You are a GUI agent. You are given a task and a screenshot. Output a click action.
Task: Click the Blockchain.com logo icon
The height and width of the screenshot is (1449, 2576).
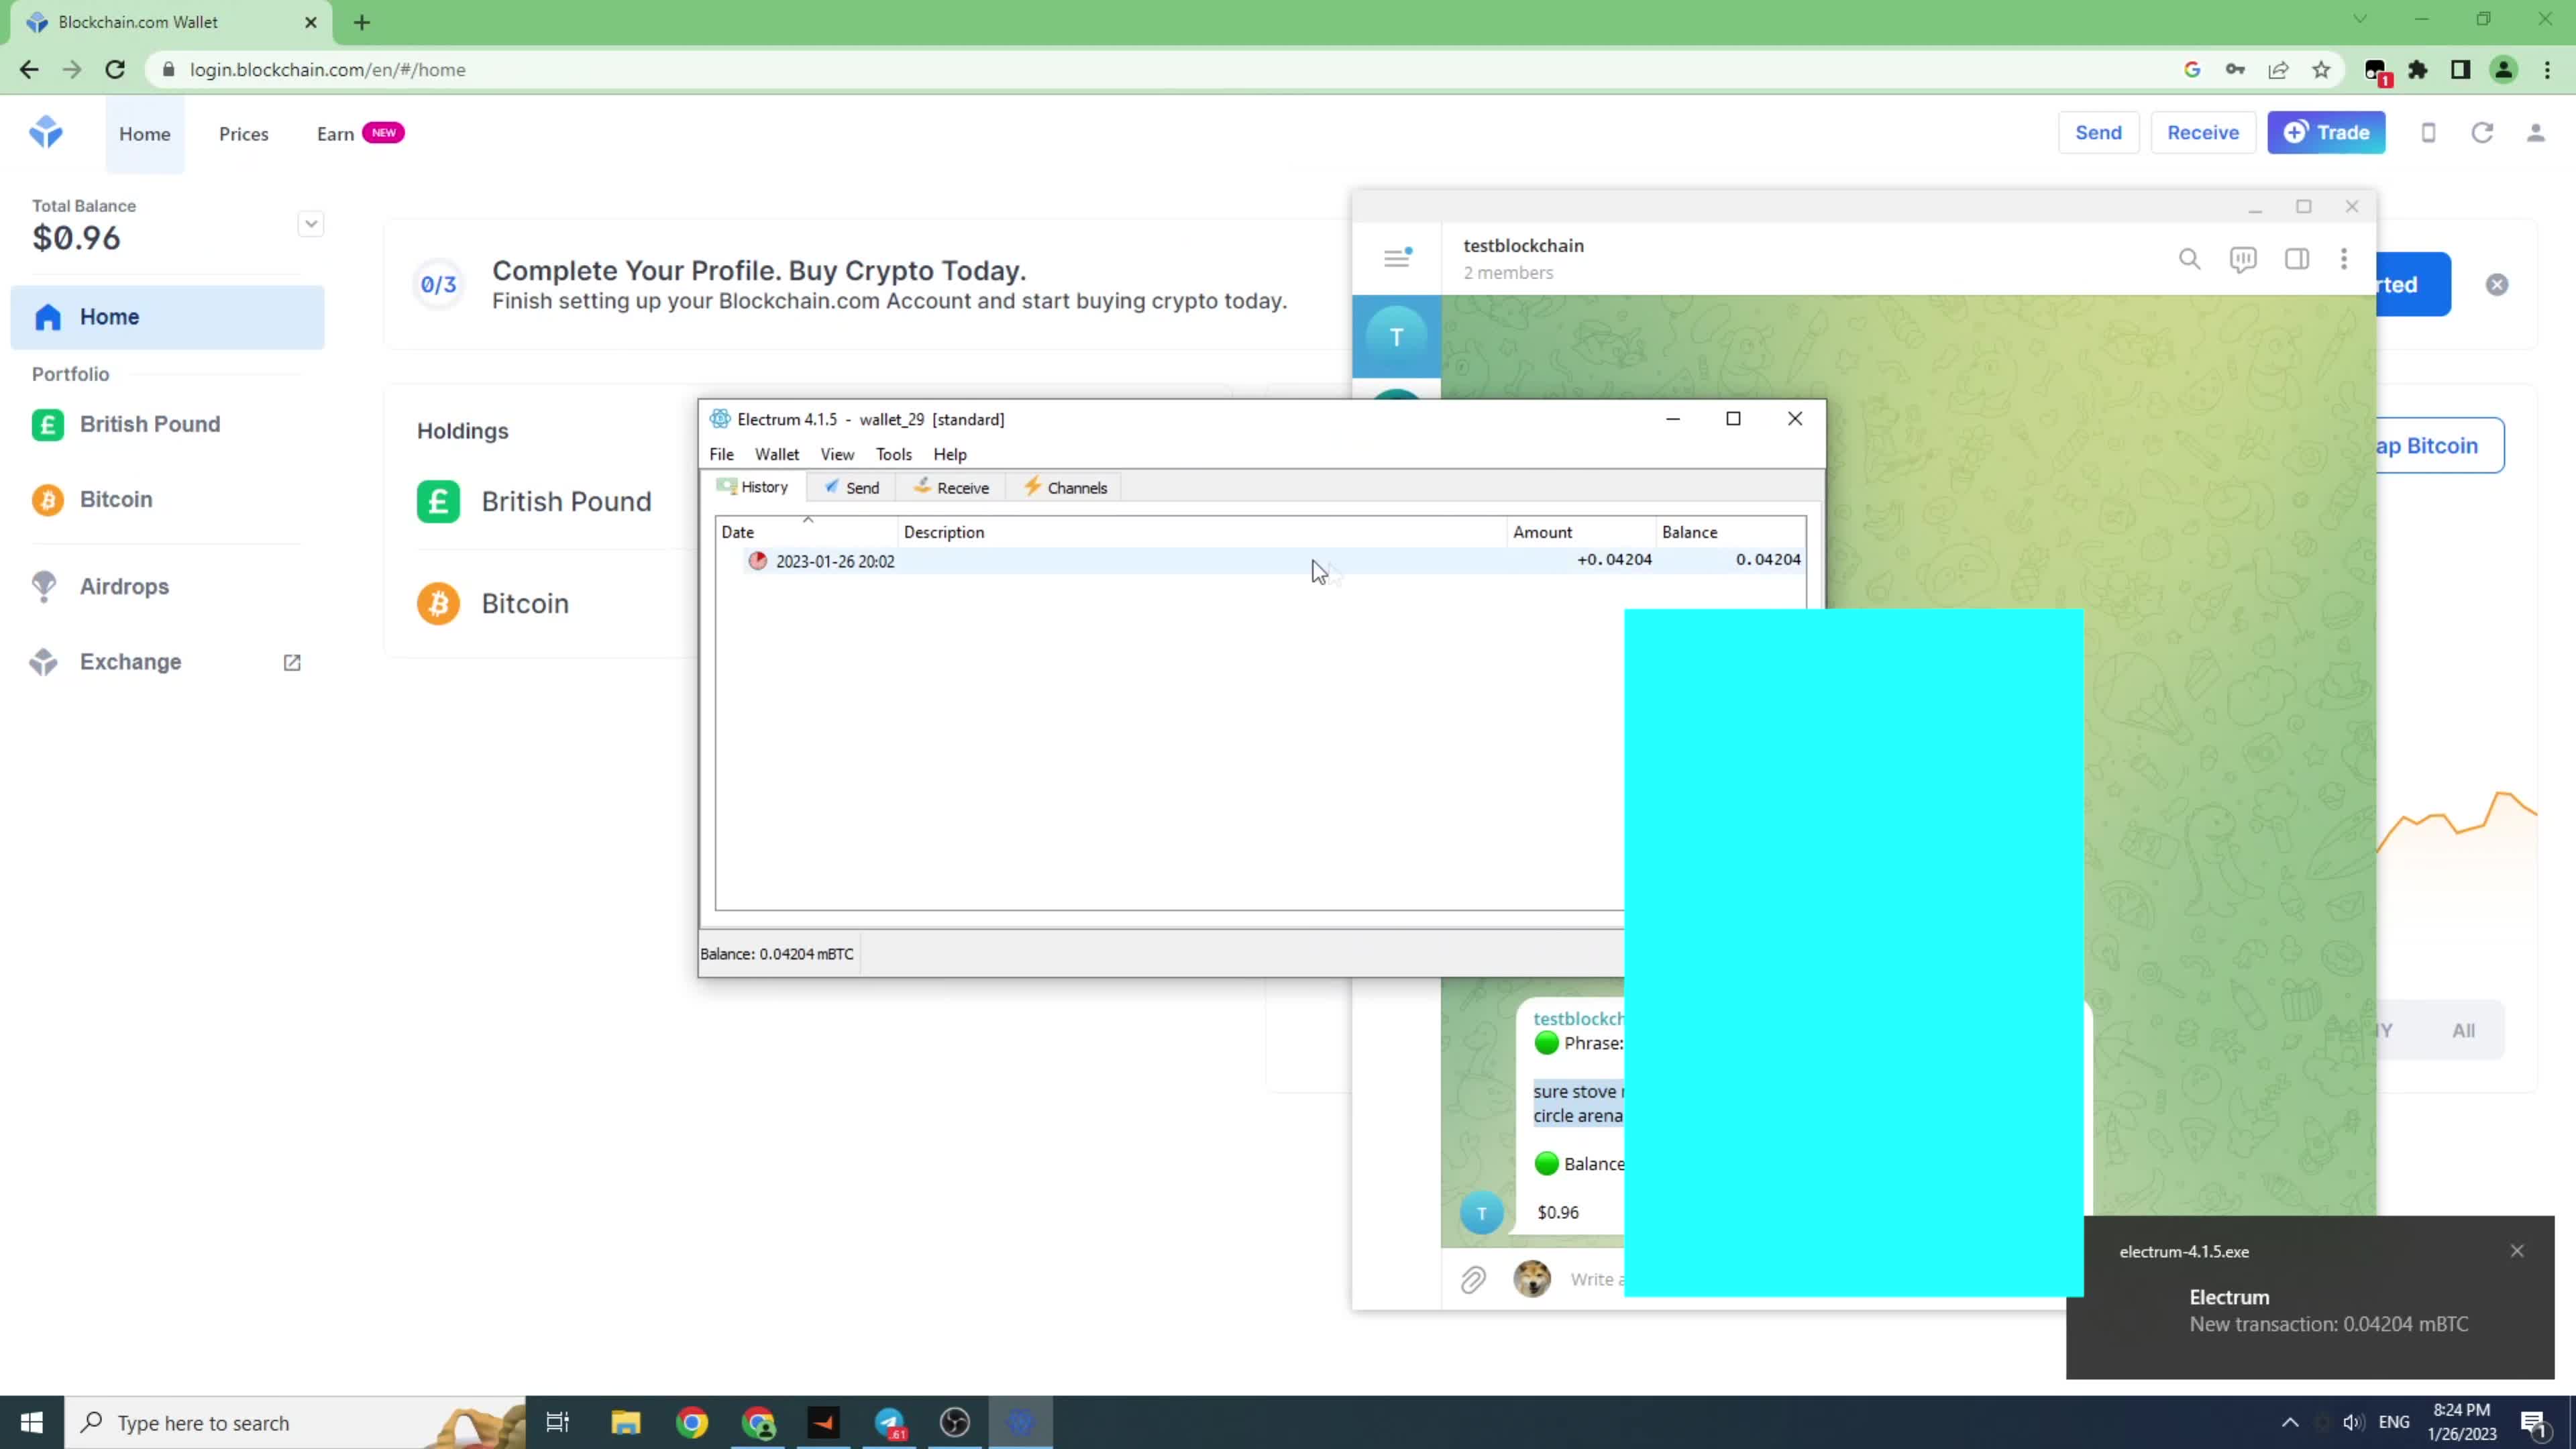(46, 132)
